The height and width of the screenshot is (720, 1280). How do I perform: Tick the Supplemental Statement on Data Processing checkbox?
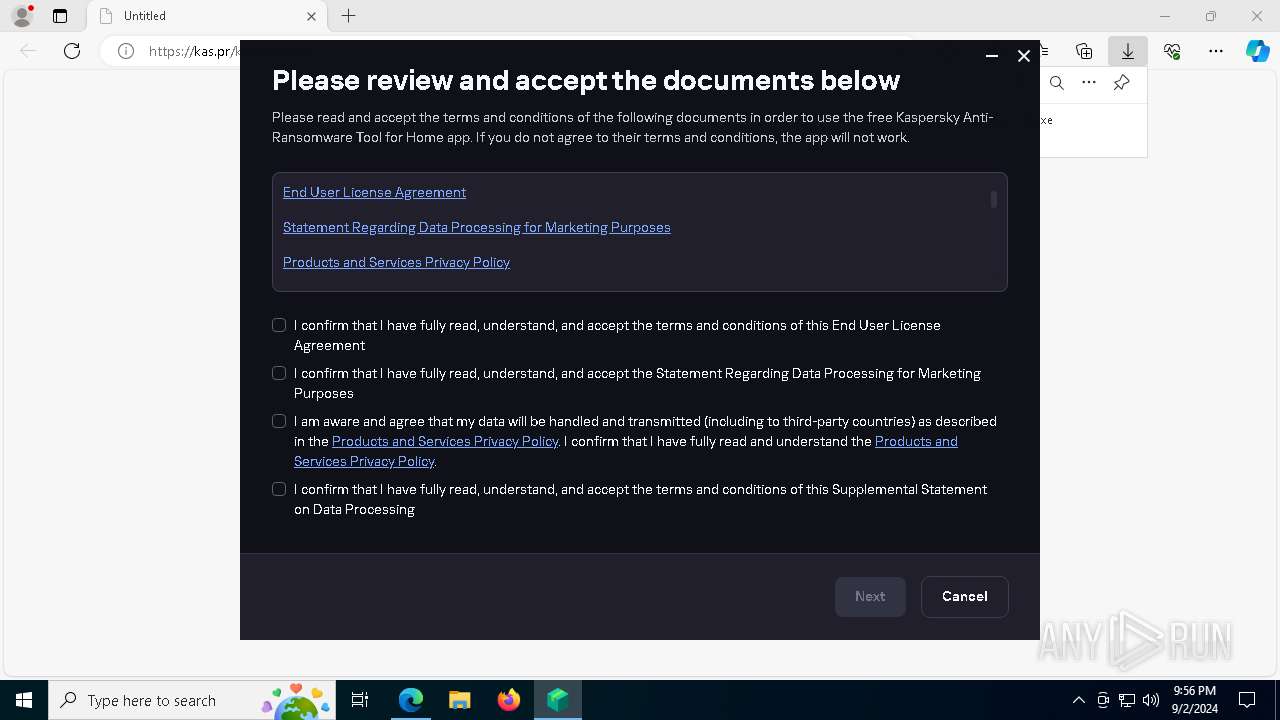279,489
